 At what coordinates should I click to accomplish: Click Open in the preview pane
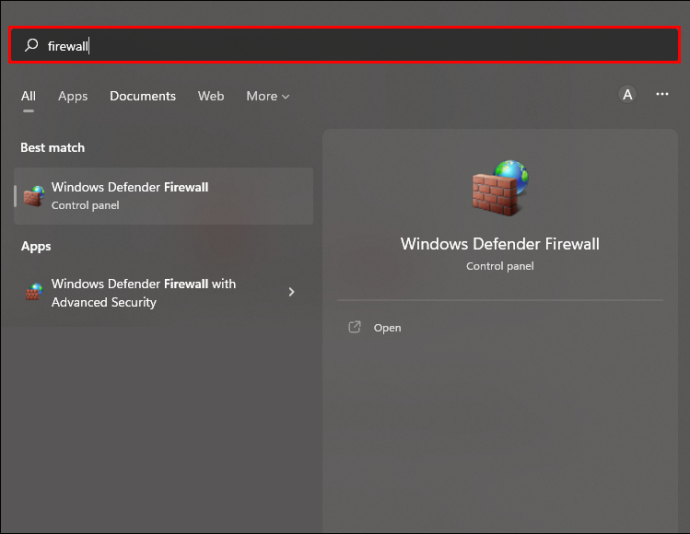point(387,328)
